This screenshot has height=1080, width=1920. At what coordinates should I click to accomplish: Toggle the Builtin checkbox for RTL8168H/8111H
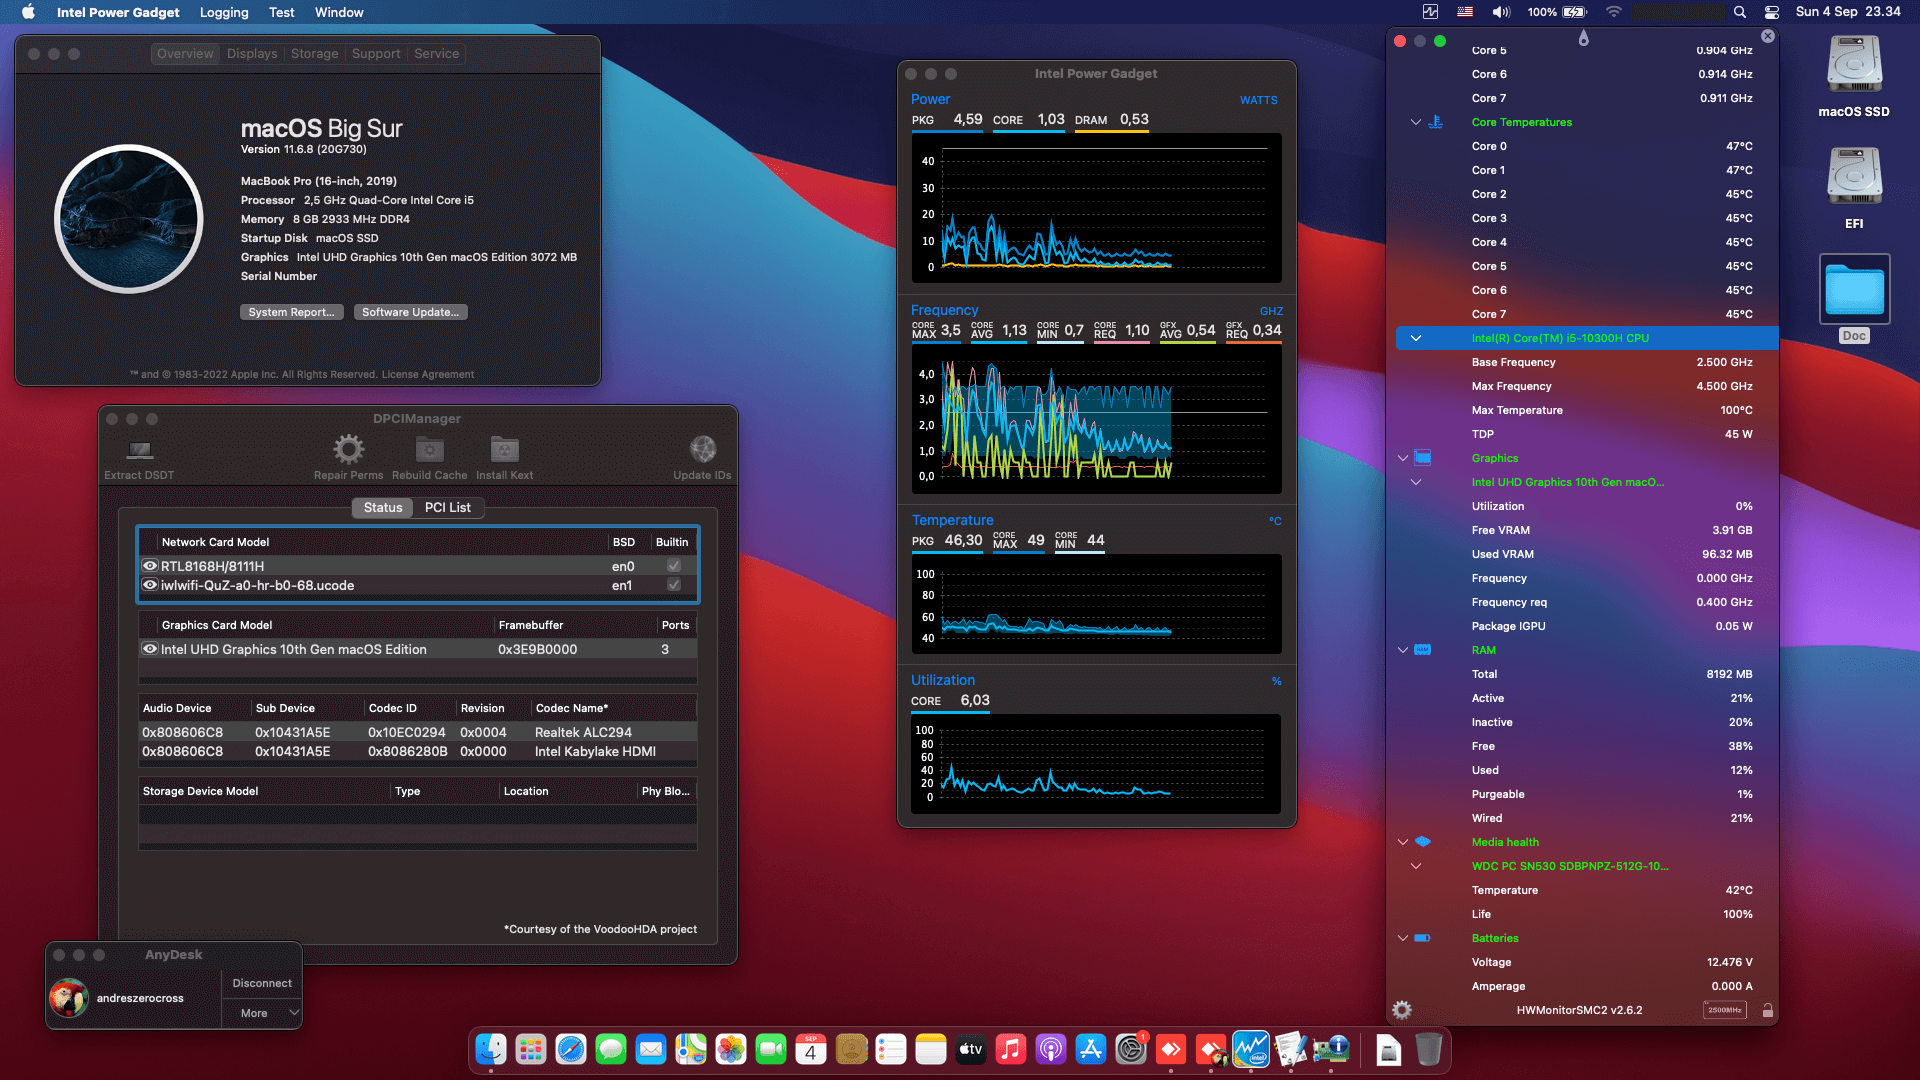[674, 565]
